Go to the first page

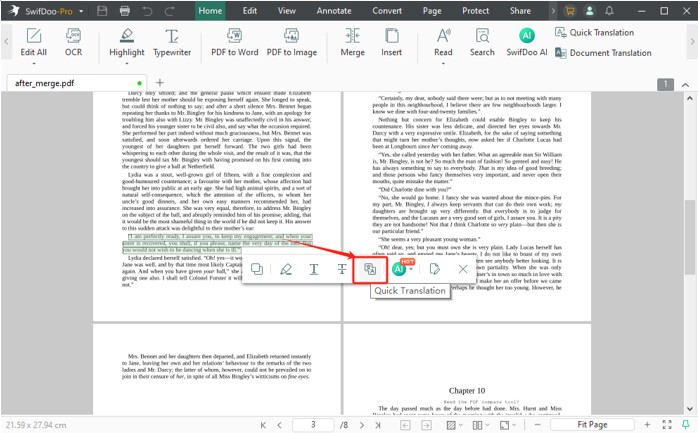pyautogui.click(x=264, y=425)
